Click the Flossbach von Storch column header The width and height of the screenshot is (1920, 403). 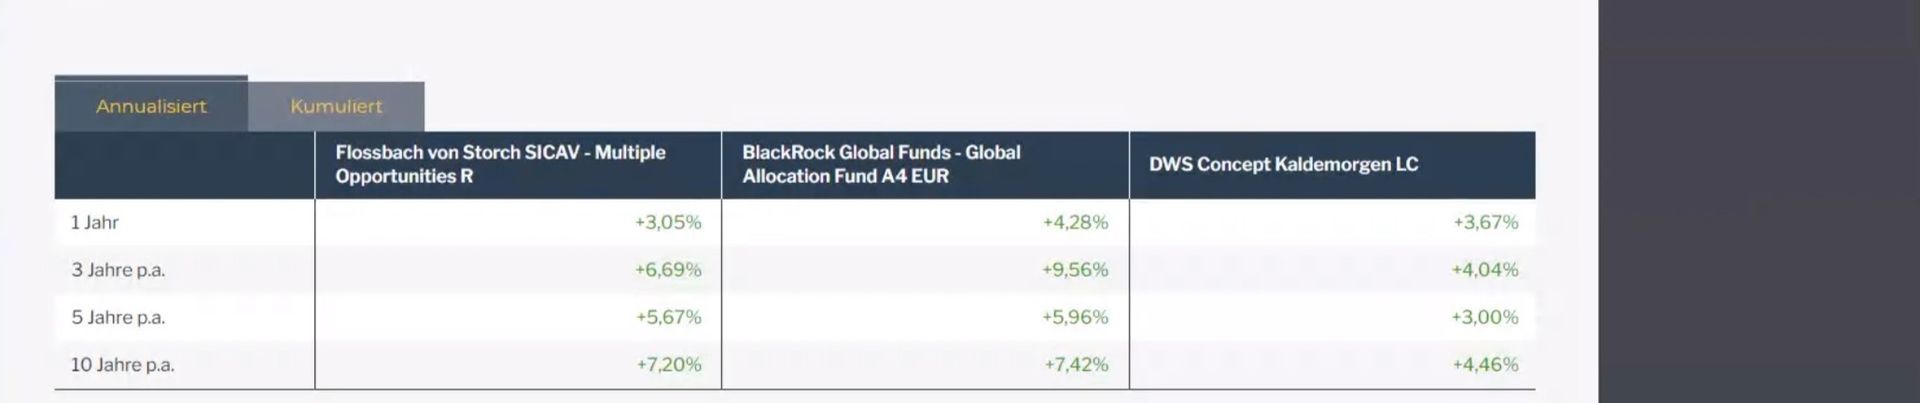coord(500,164)
